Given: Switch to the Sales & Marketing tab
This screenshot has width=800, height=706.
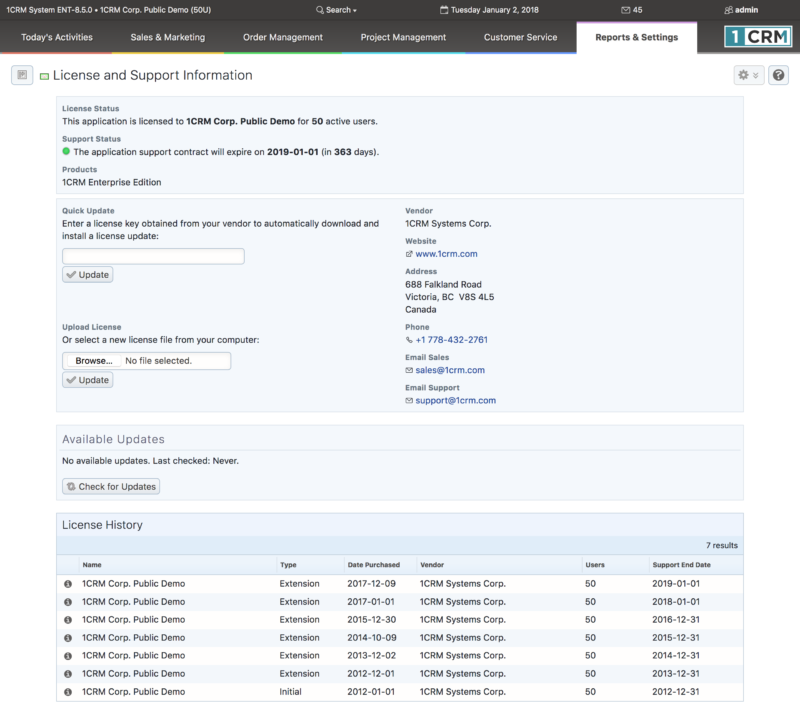Looking at the screenshot, I should (x=167, y=38).
